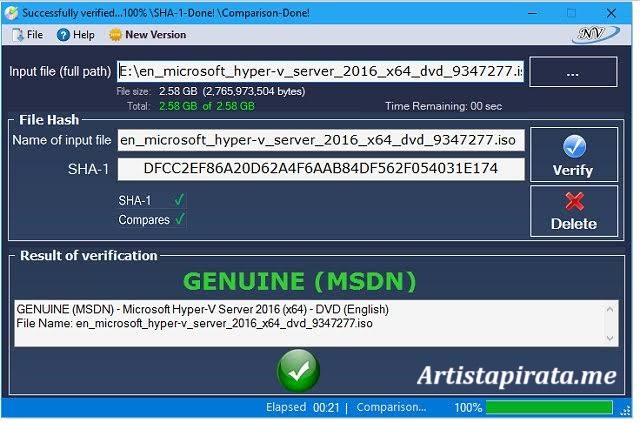
Task: Open the New Version menu item
Action: point(148,35)
